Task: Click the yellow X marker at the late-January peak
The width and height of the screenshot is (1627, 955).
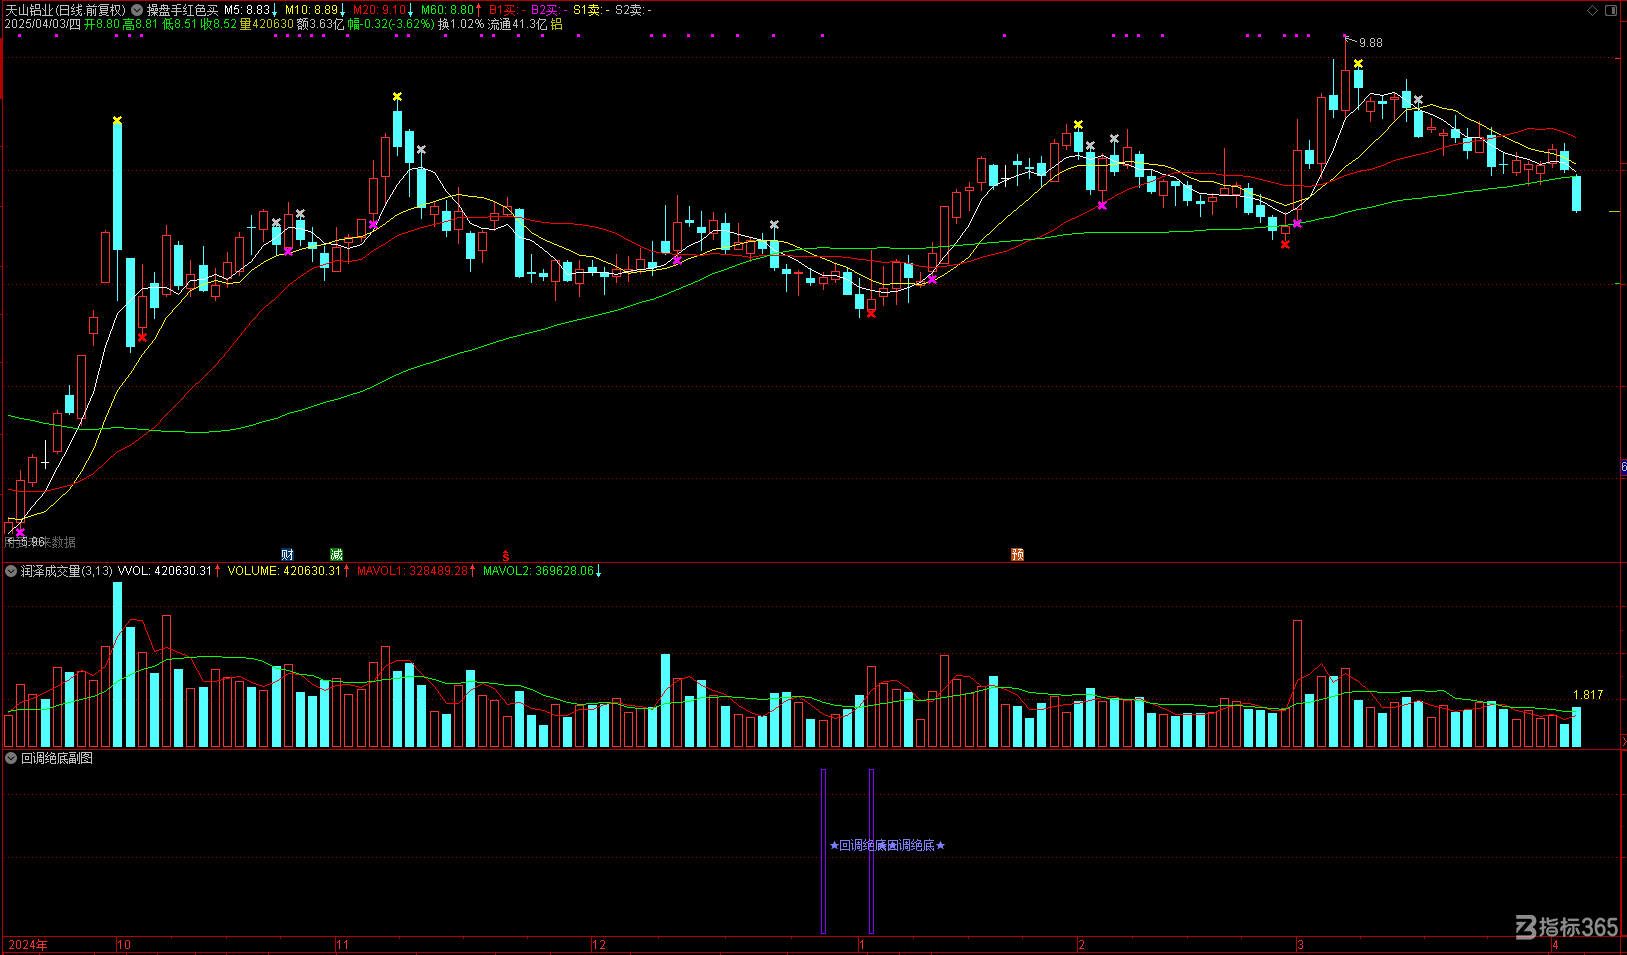Action: tap(1078, 125)
